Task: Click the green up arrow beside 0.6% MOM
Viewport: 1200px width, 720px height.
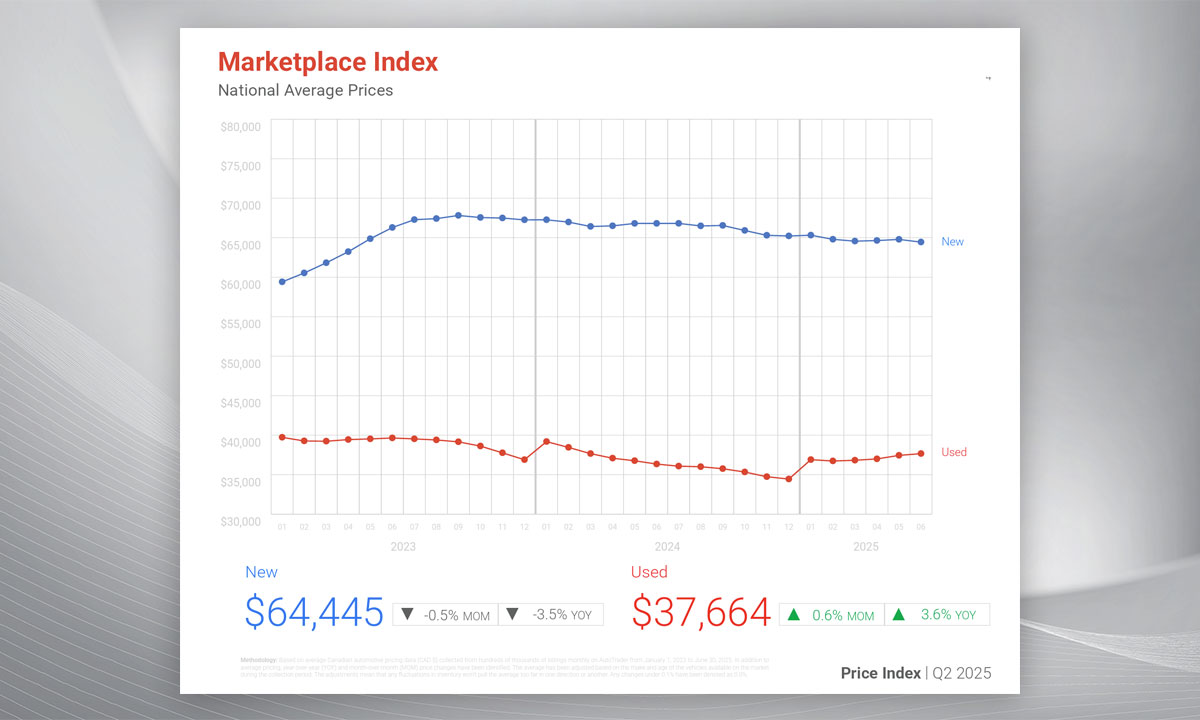Action: coord(794,614)
